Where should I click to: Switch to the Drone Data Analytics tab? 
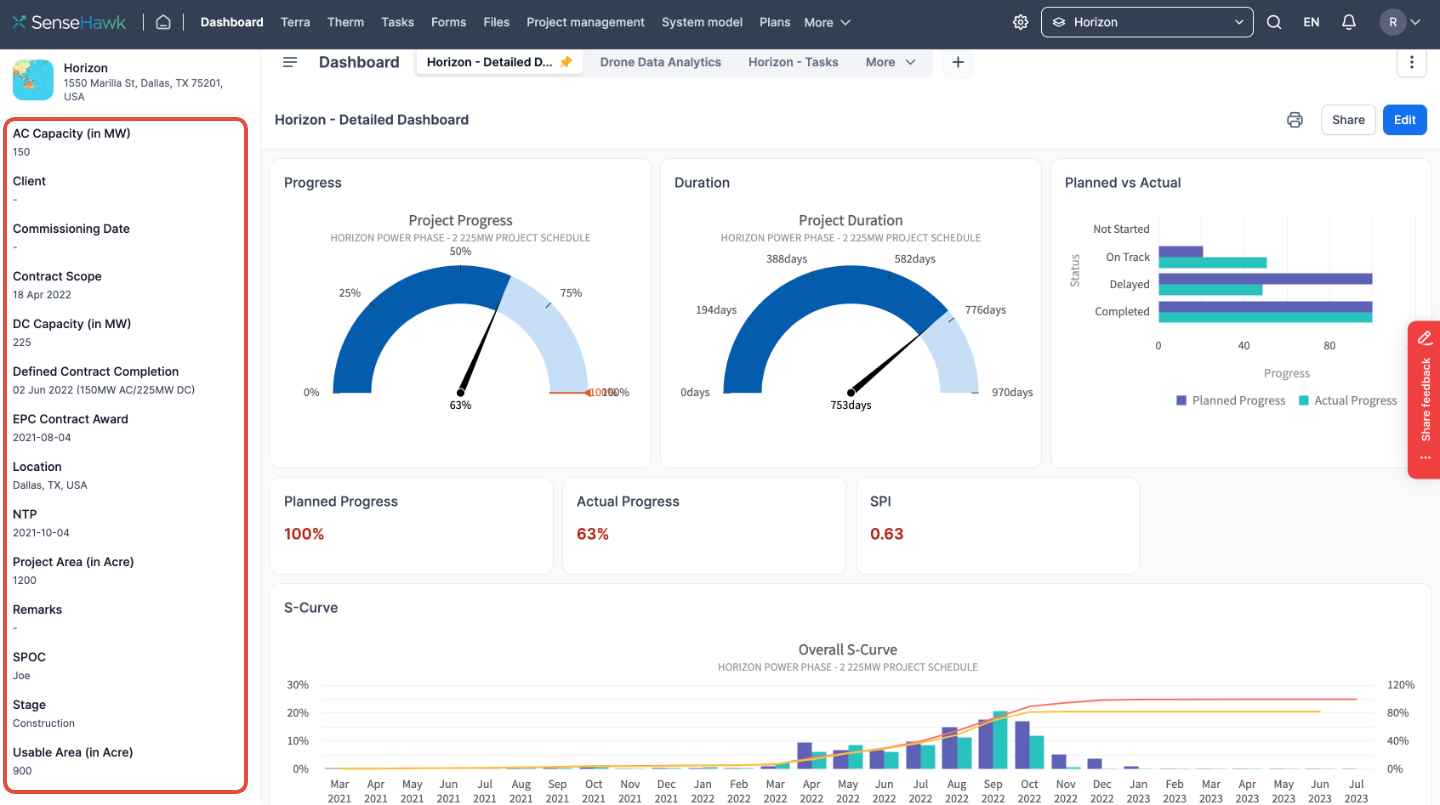tap(660, 62)
